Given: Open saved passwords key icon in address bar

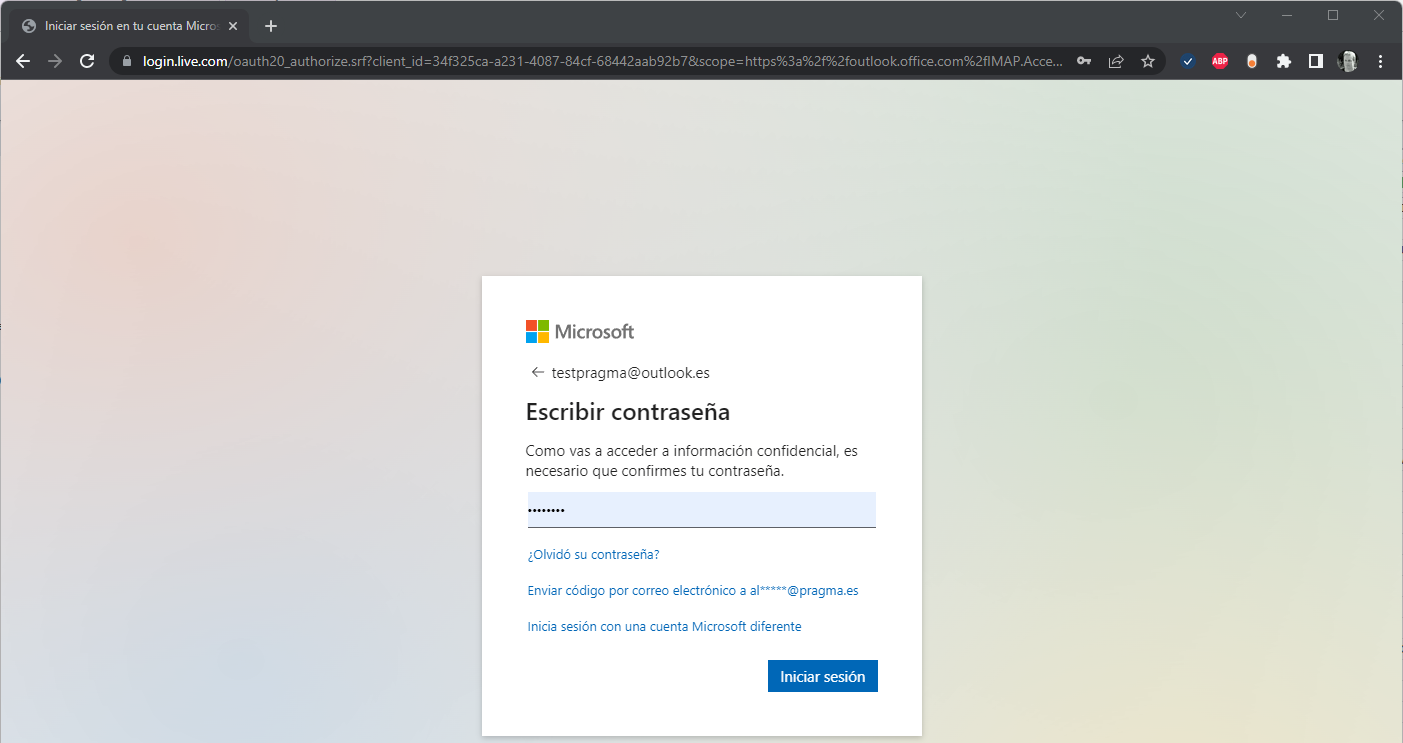Looking at the screenshot, I should tap(1084, 61).
